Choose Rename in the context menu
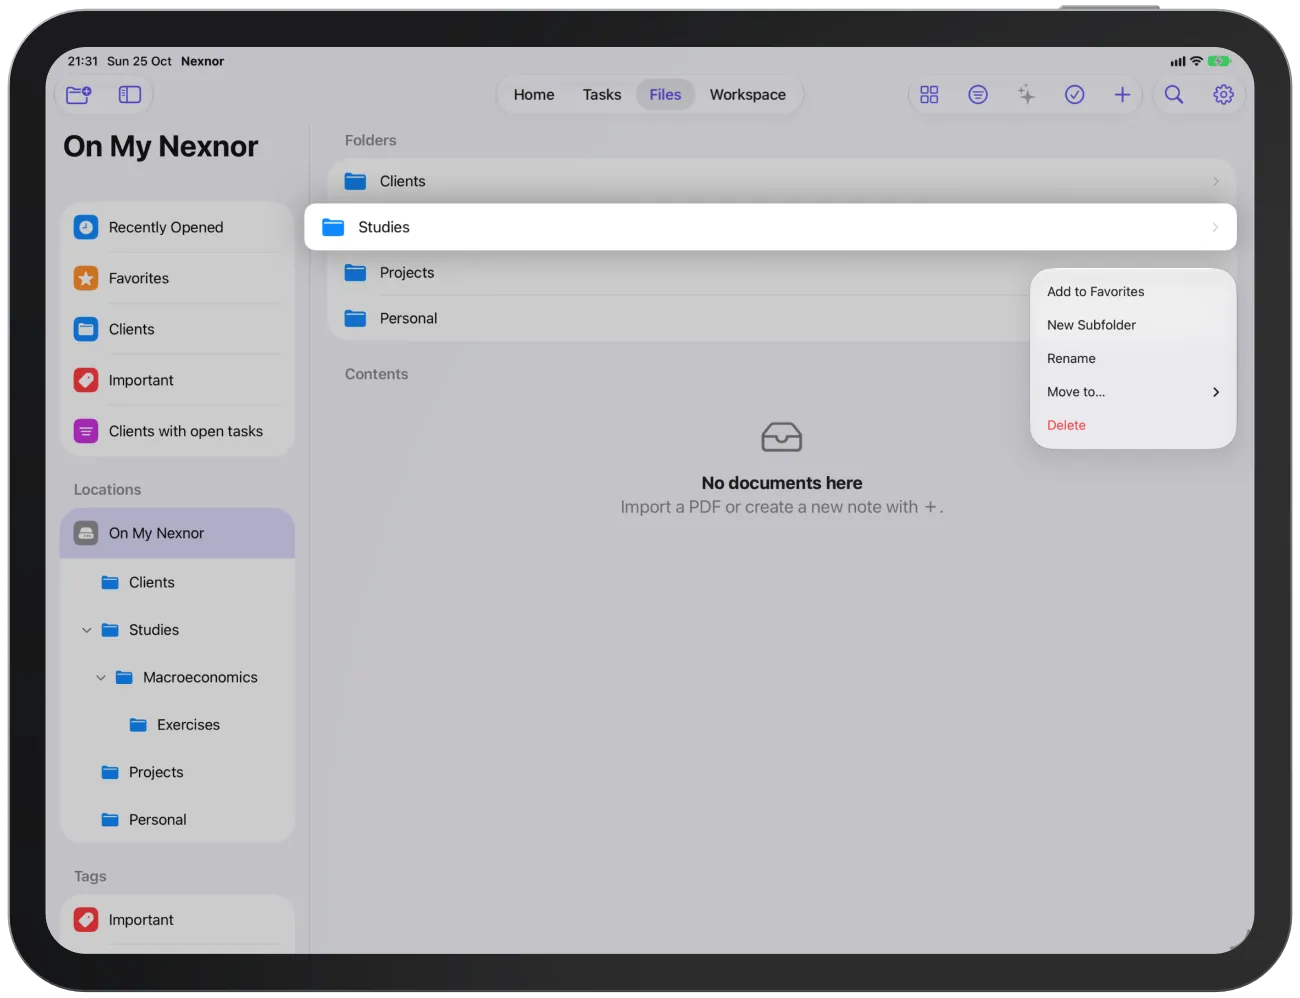The image size is (1300, 998). pos(1133,359)
